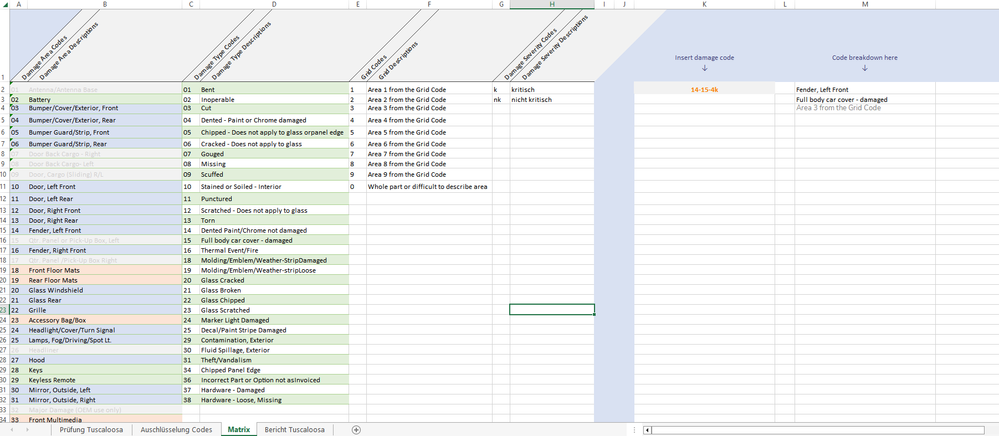
Task: Select 'Glass Scratched' cell
Action: pos(274,310)
